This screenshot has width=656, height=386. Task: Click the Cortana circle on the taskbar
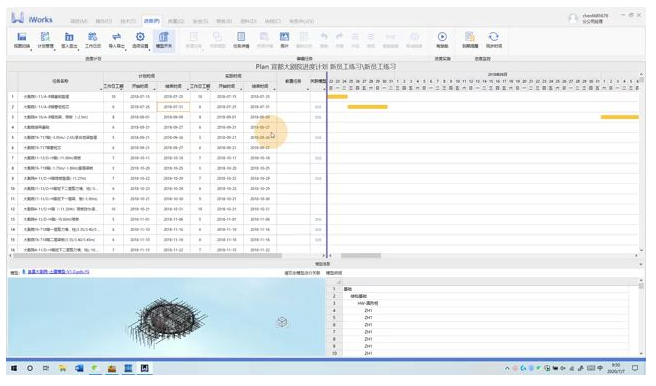(30, 368)
